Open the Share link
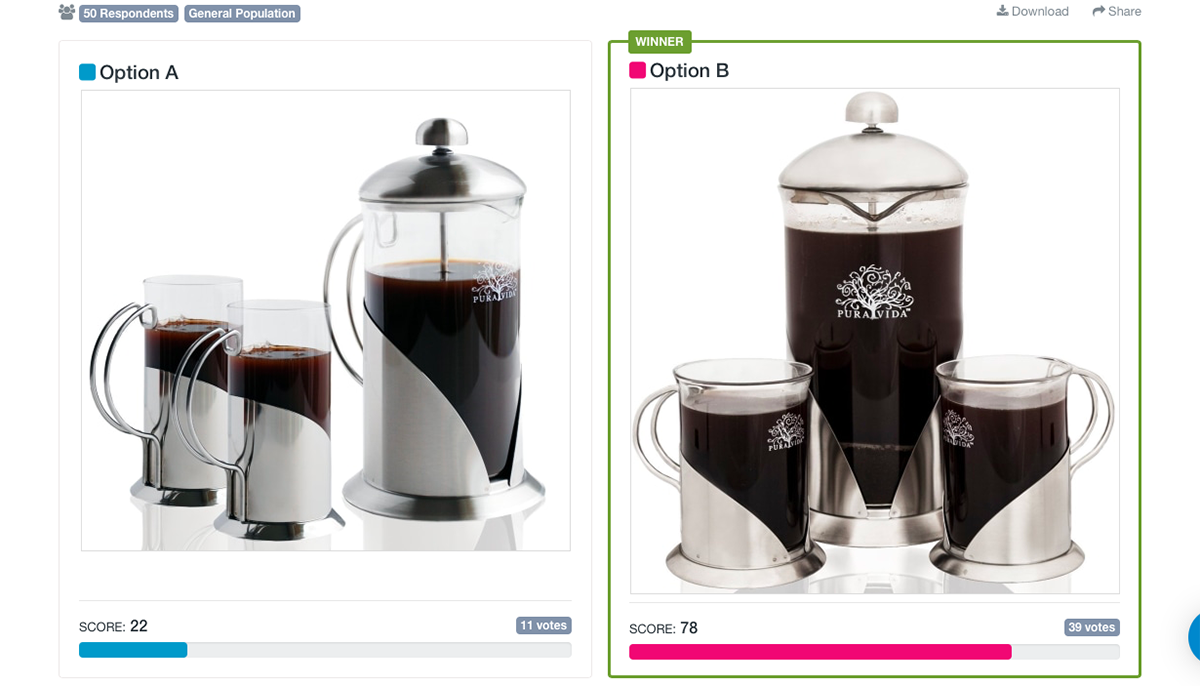This screenshot has height=686, width=1200. click(x=1117, y=11)
